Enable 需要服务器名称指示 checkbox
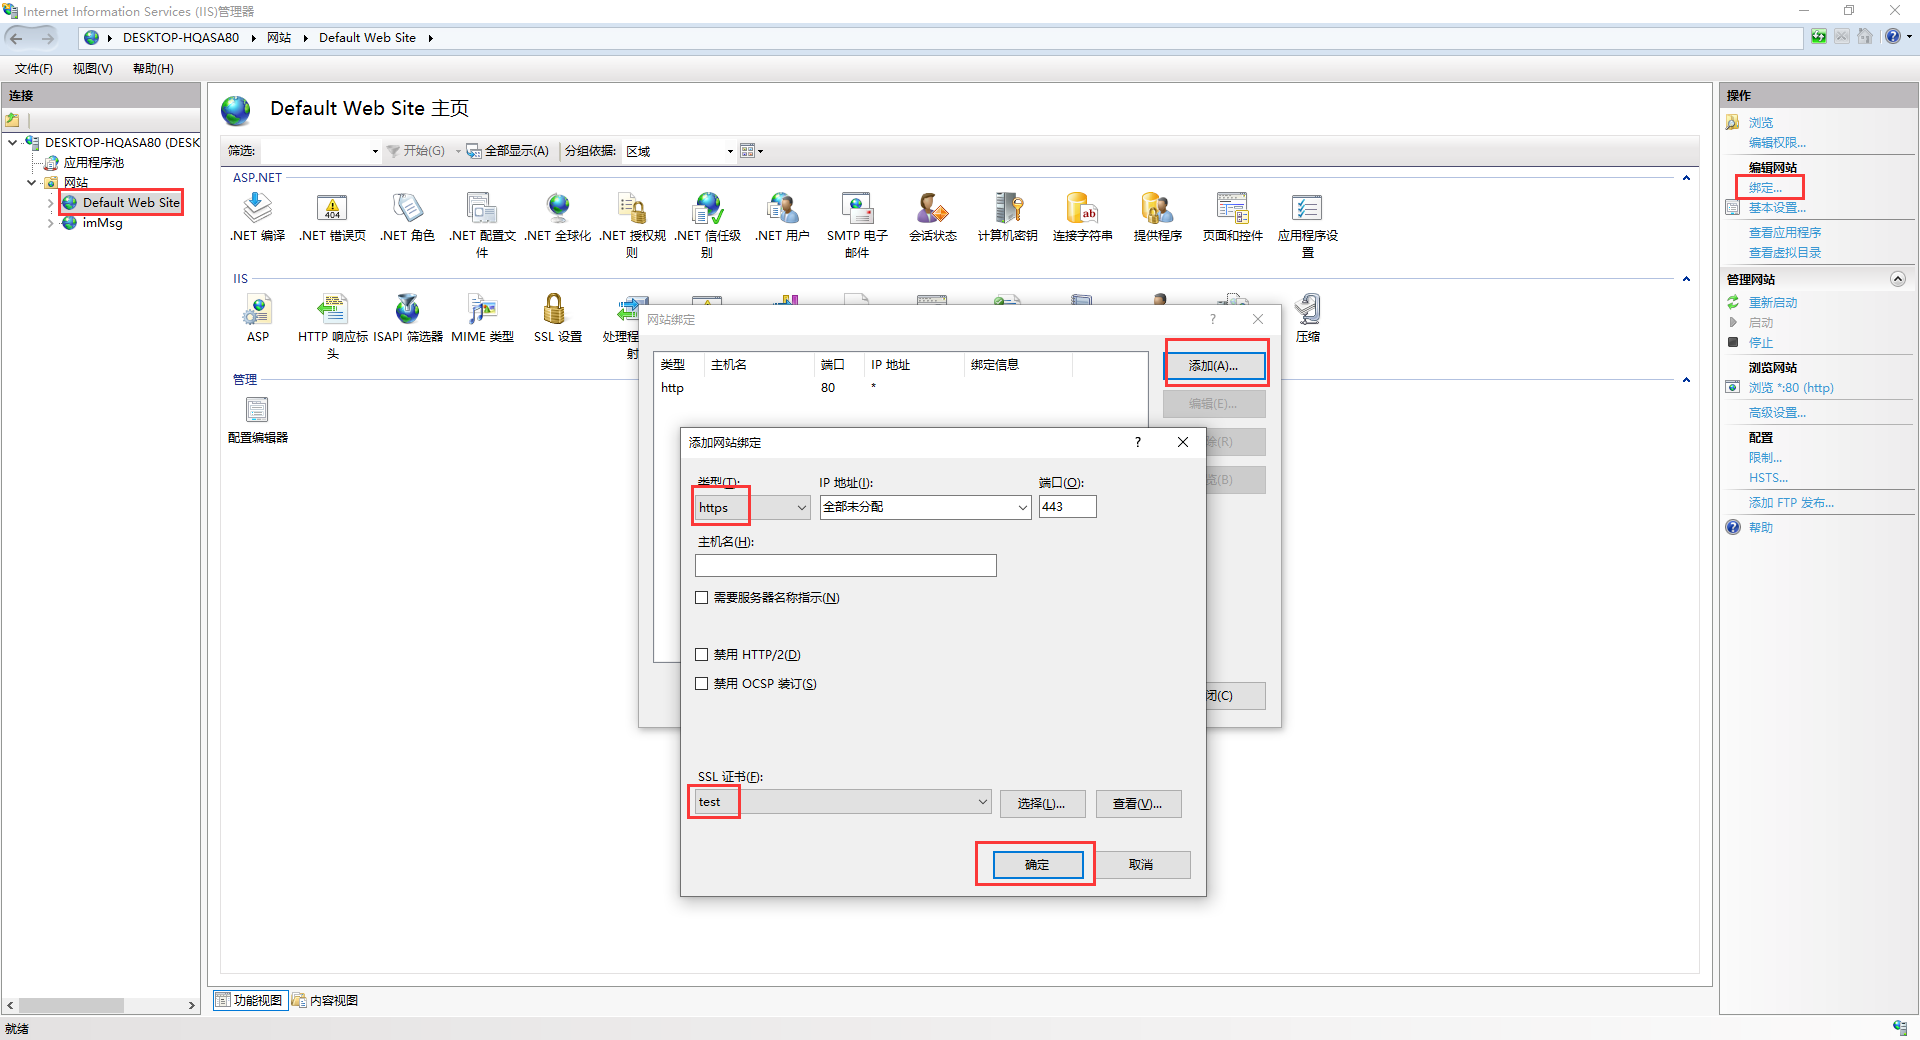 click(x=702, y=598)
